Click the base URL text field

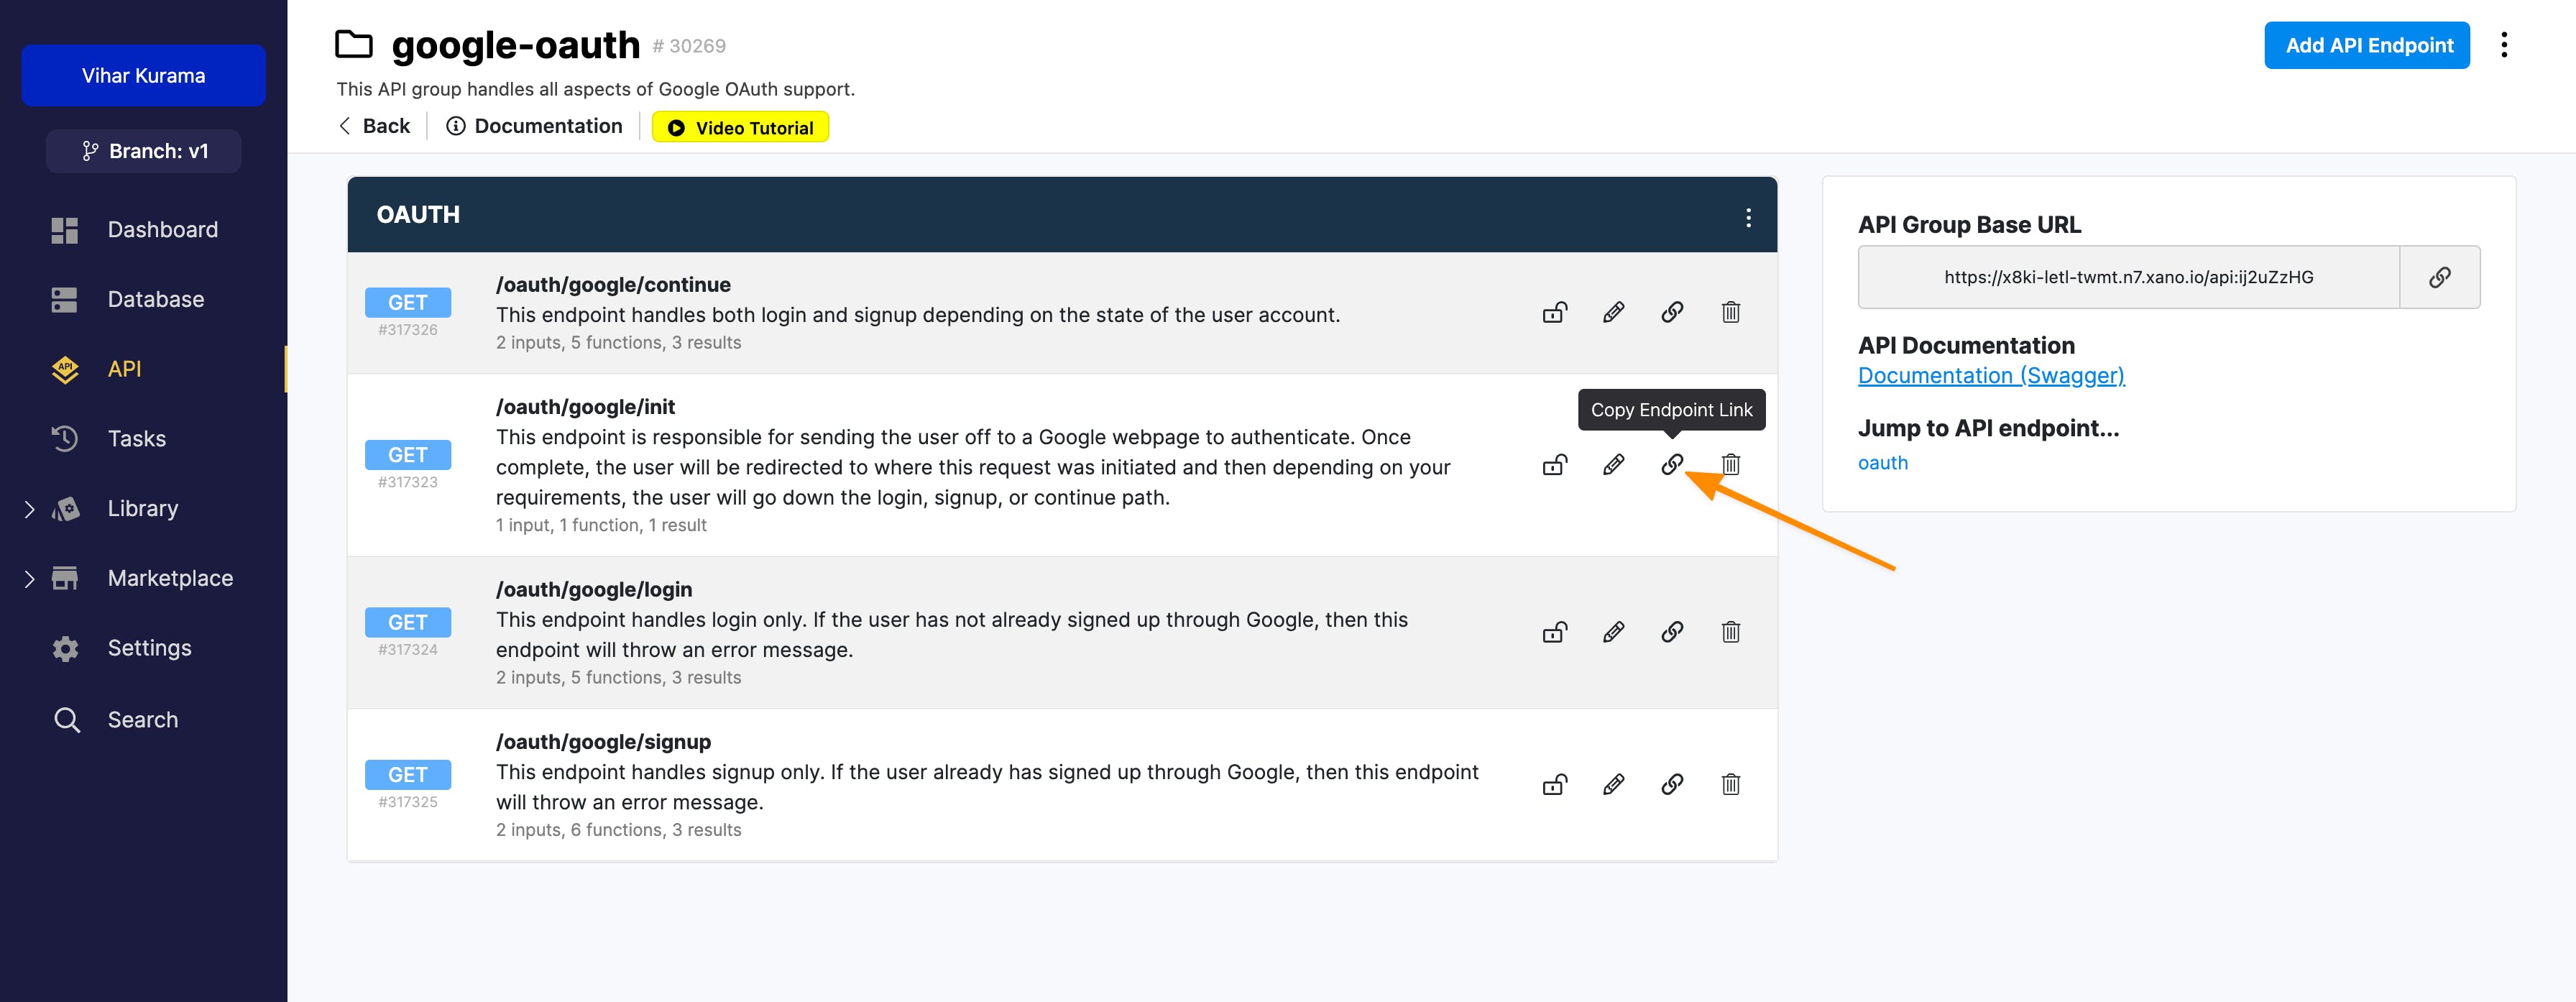(x=2128, y=277)
